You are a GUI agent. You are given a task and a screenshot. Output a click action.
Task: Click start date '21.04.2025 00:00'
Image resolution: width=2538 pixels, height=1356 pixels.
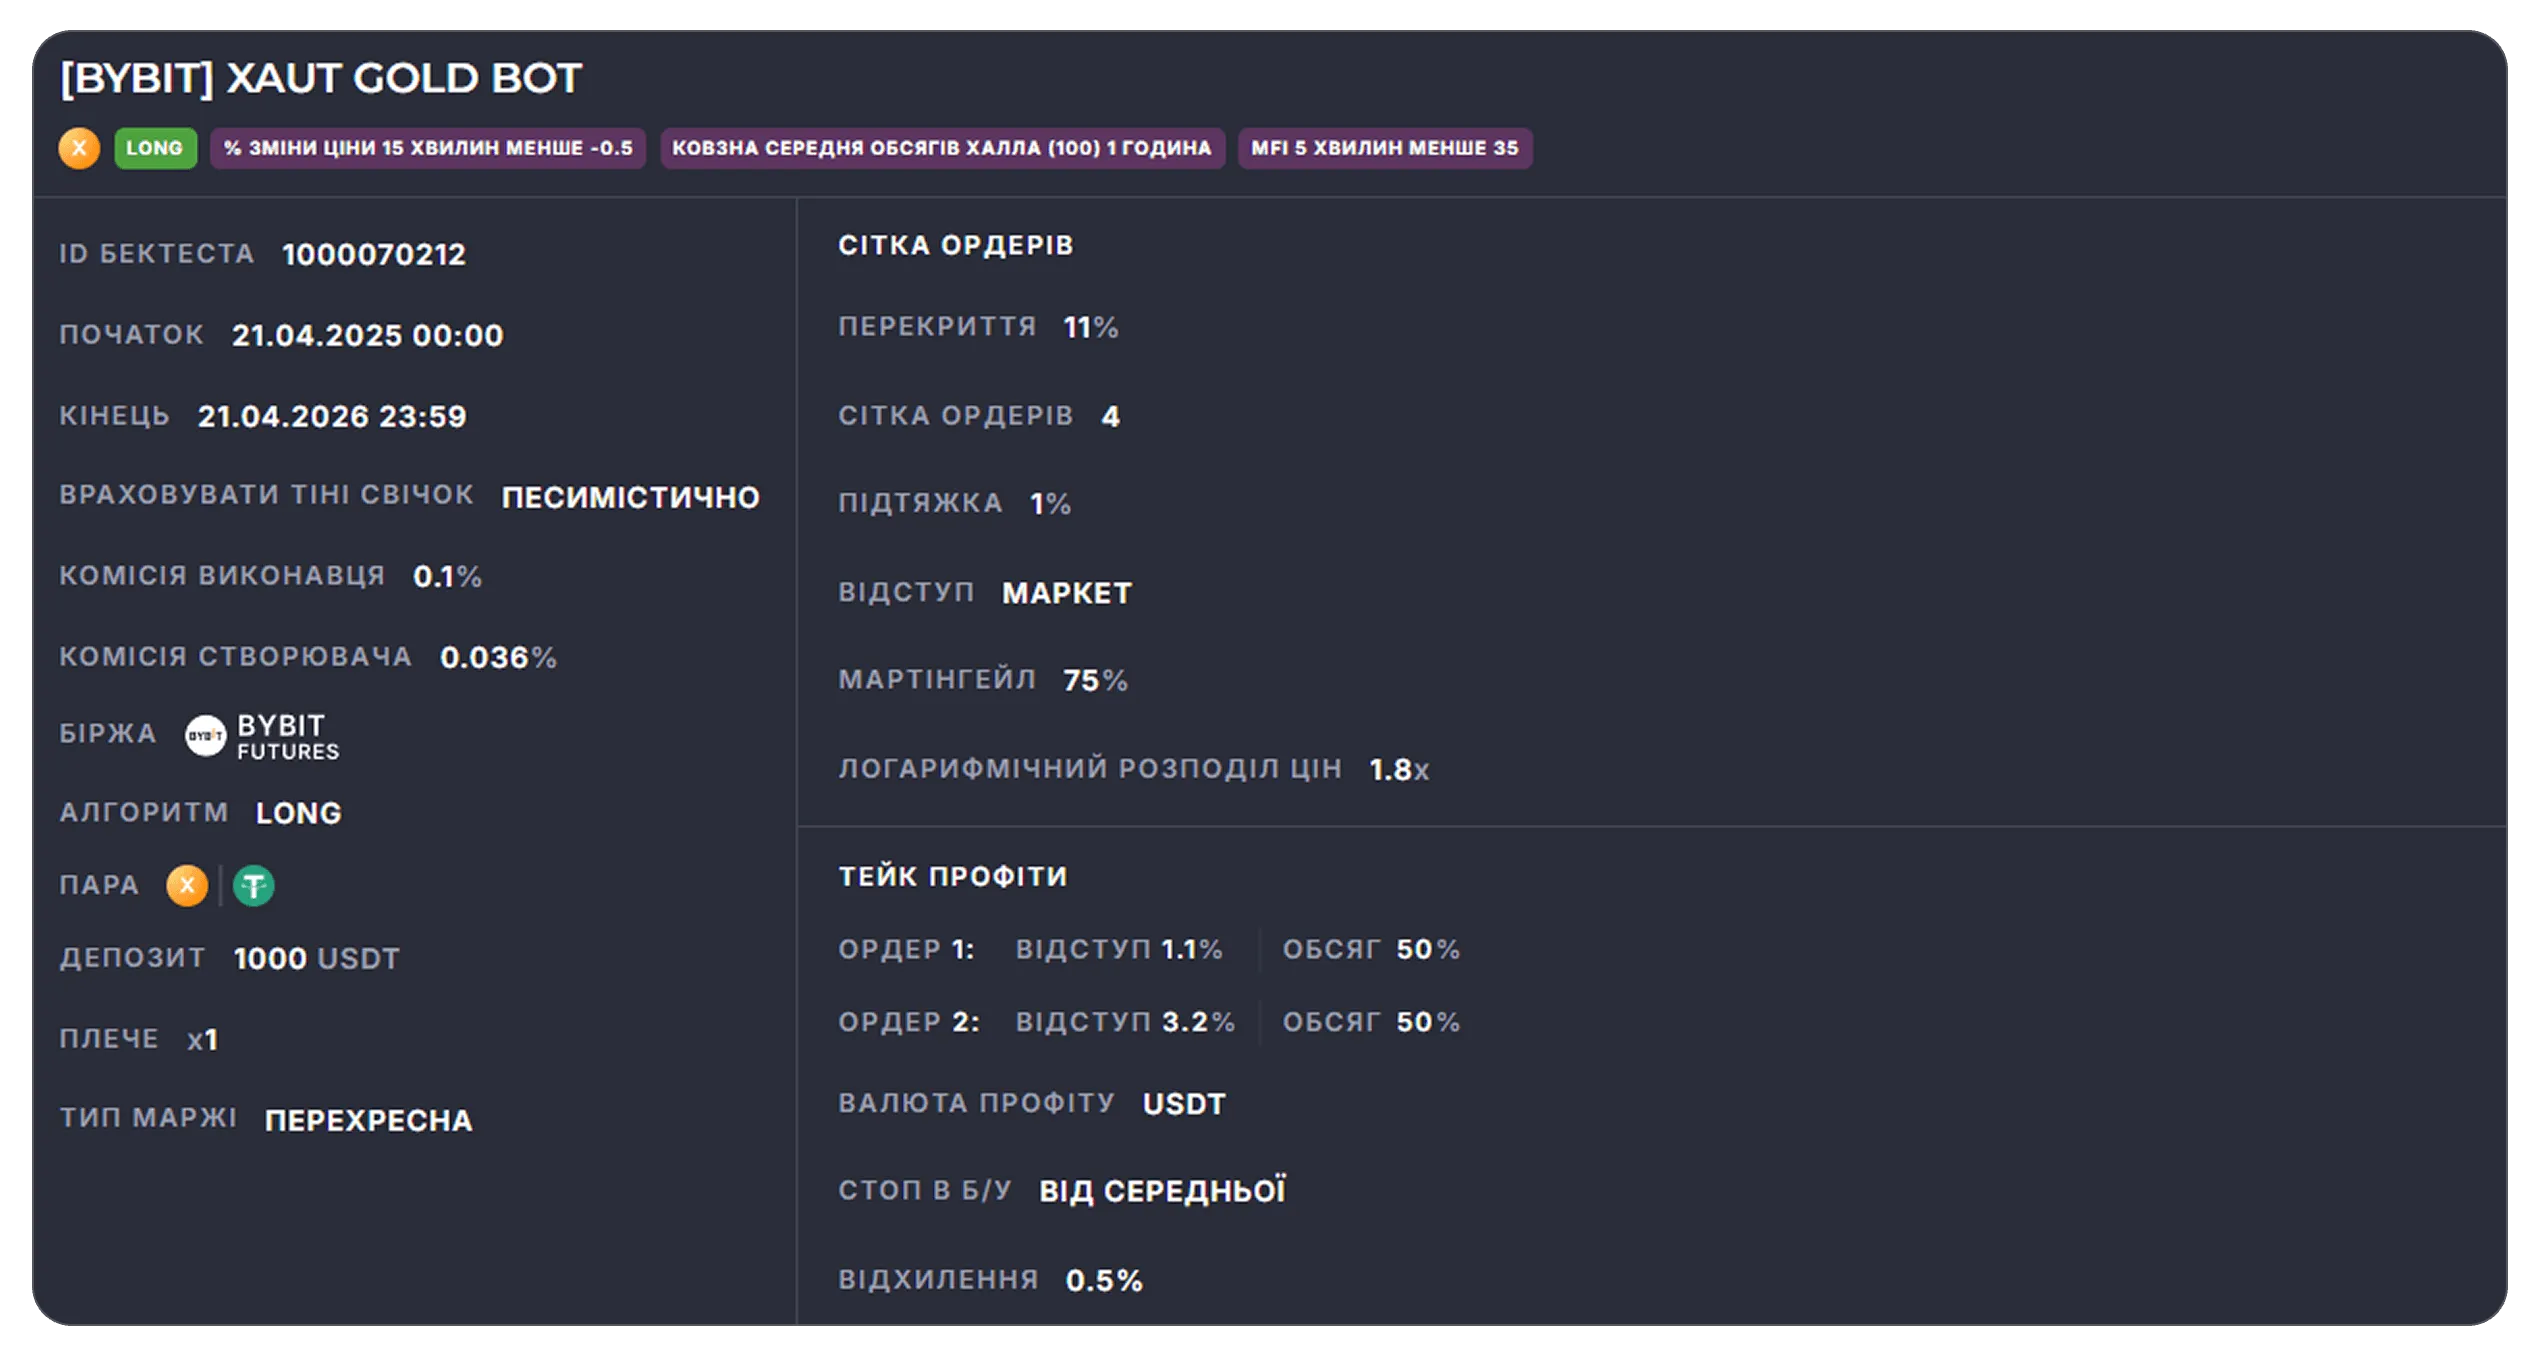click(368, 336)
